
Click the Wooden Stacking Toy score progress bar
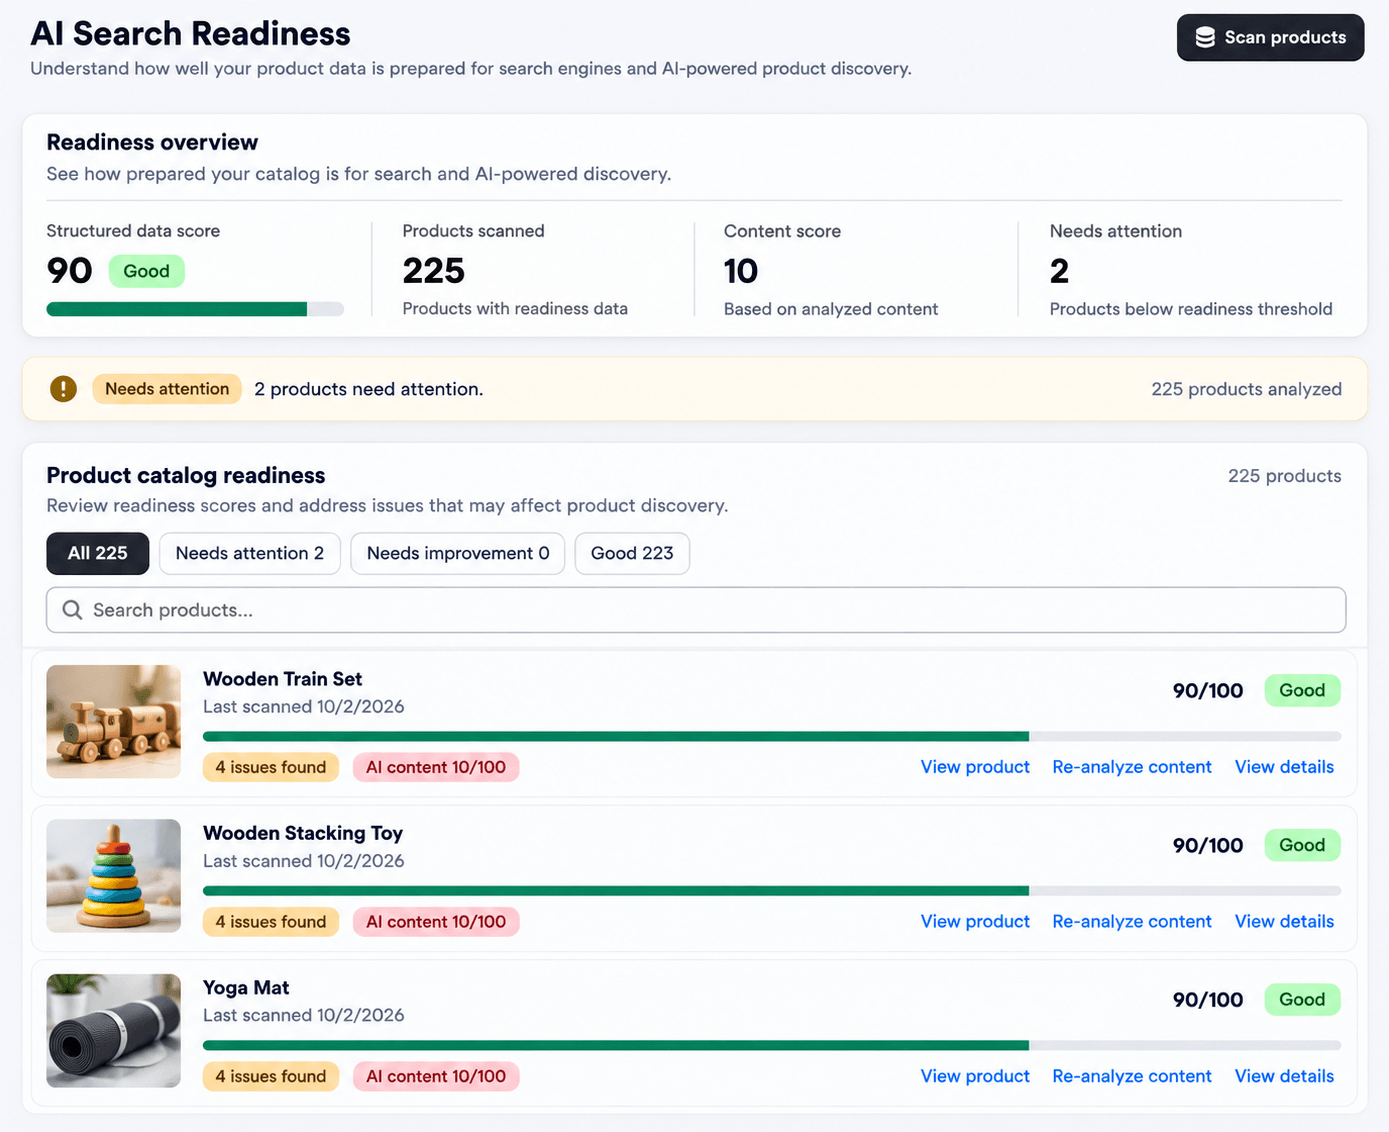(x=772, y=891)
